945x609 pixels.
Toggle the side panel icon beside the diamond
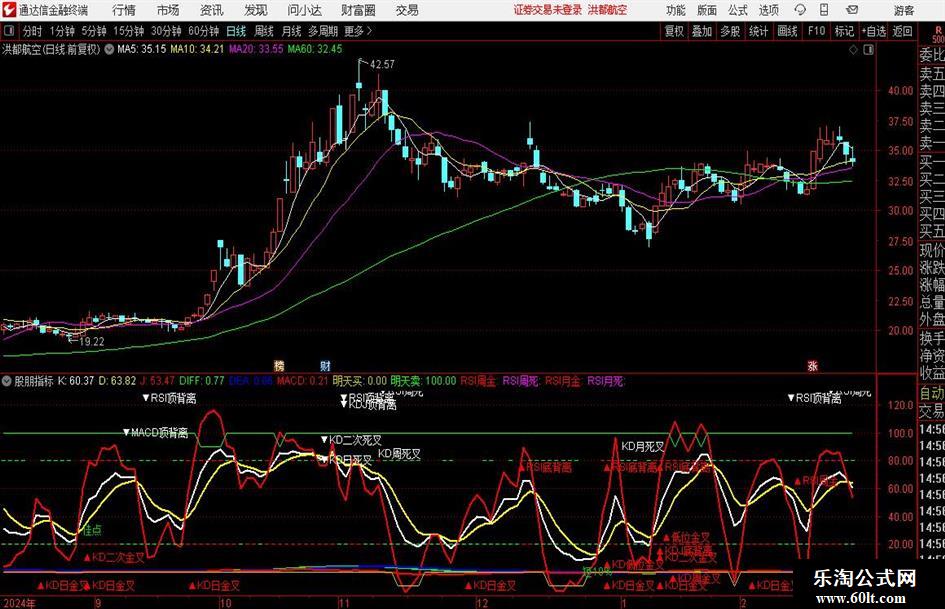[x=868, y=49]
